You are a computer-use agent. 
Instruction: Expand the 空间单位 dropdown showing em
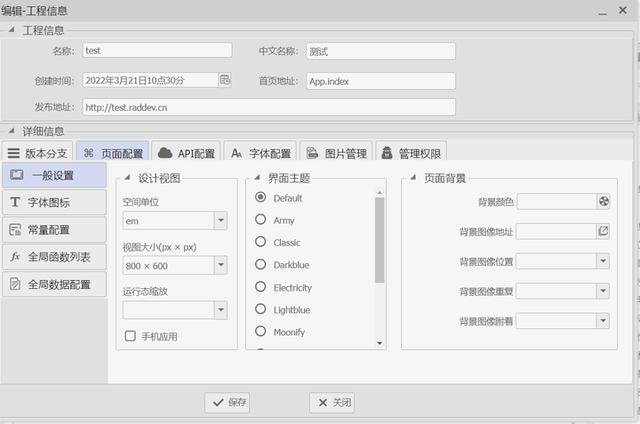click(x=220, y=220)
